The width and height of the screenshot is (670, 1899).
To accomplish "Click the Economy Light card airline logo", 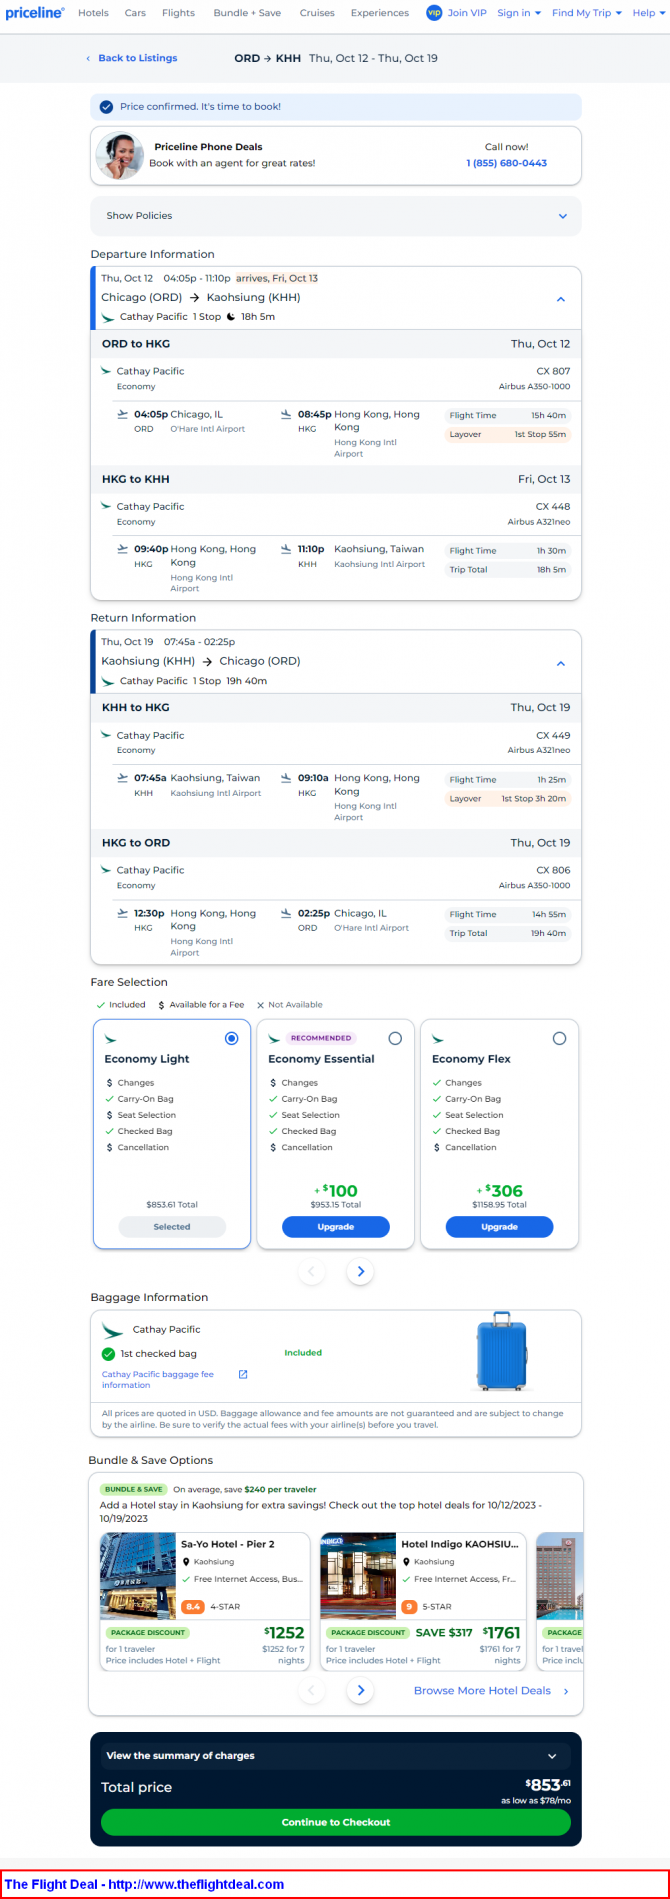I will tap(110, 1039).
